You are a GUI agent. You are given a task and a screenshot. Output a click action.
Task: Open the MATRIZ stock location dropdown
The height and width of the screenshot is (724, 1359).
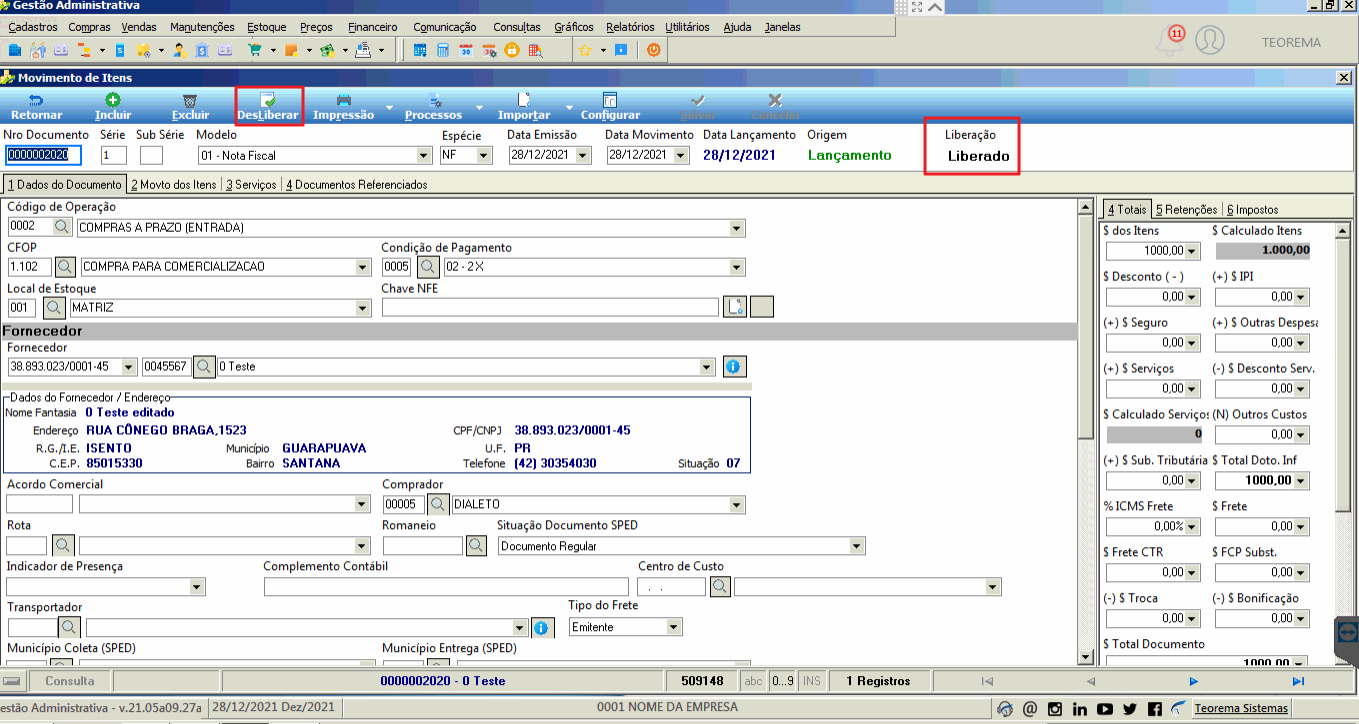click(x=363, y=307)
